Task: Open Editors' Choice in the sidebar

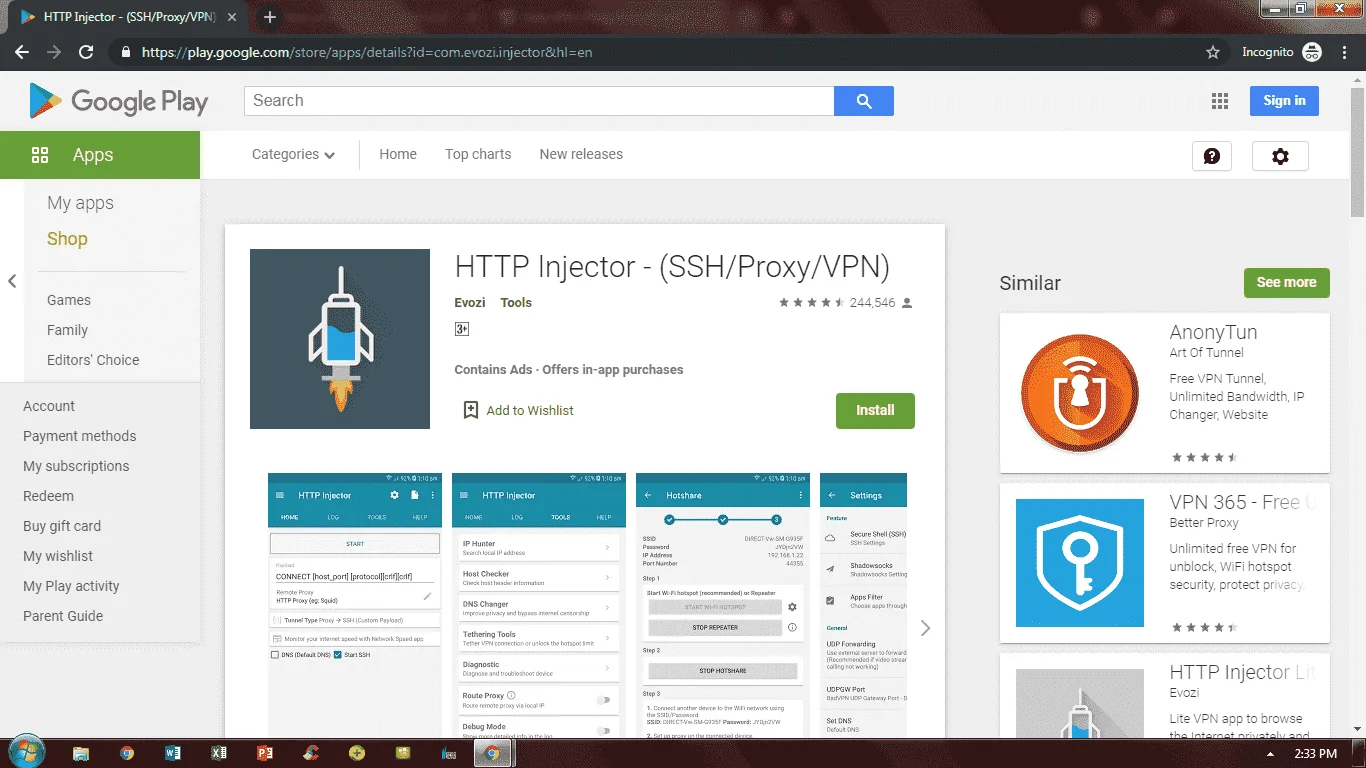Action: 93,360
